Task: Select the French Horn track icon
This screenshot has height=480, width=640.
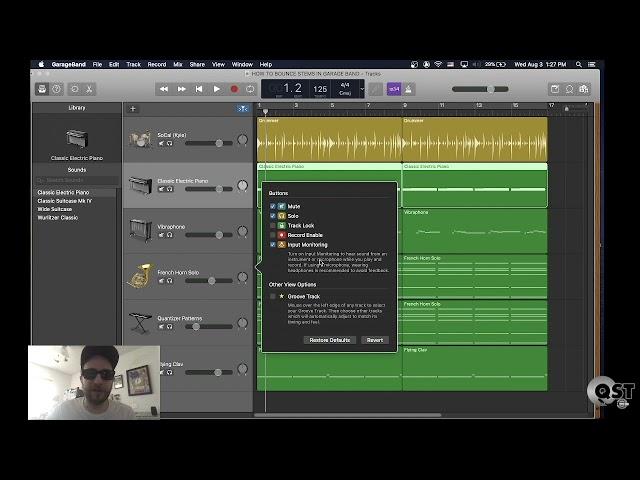Action: pos(140,276)
